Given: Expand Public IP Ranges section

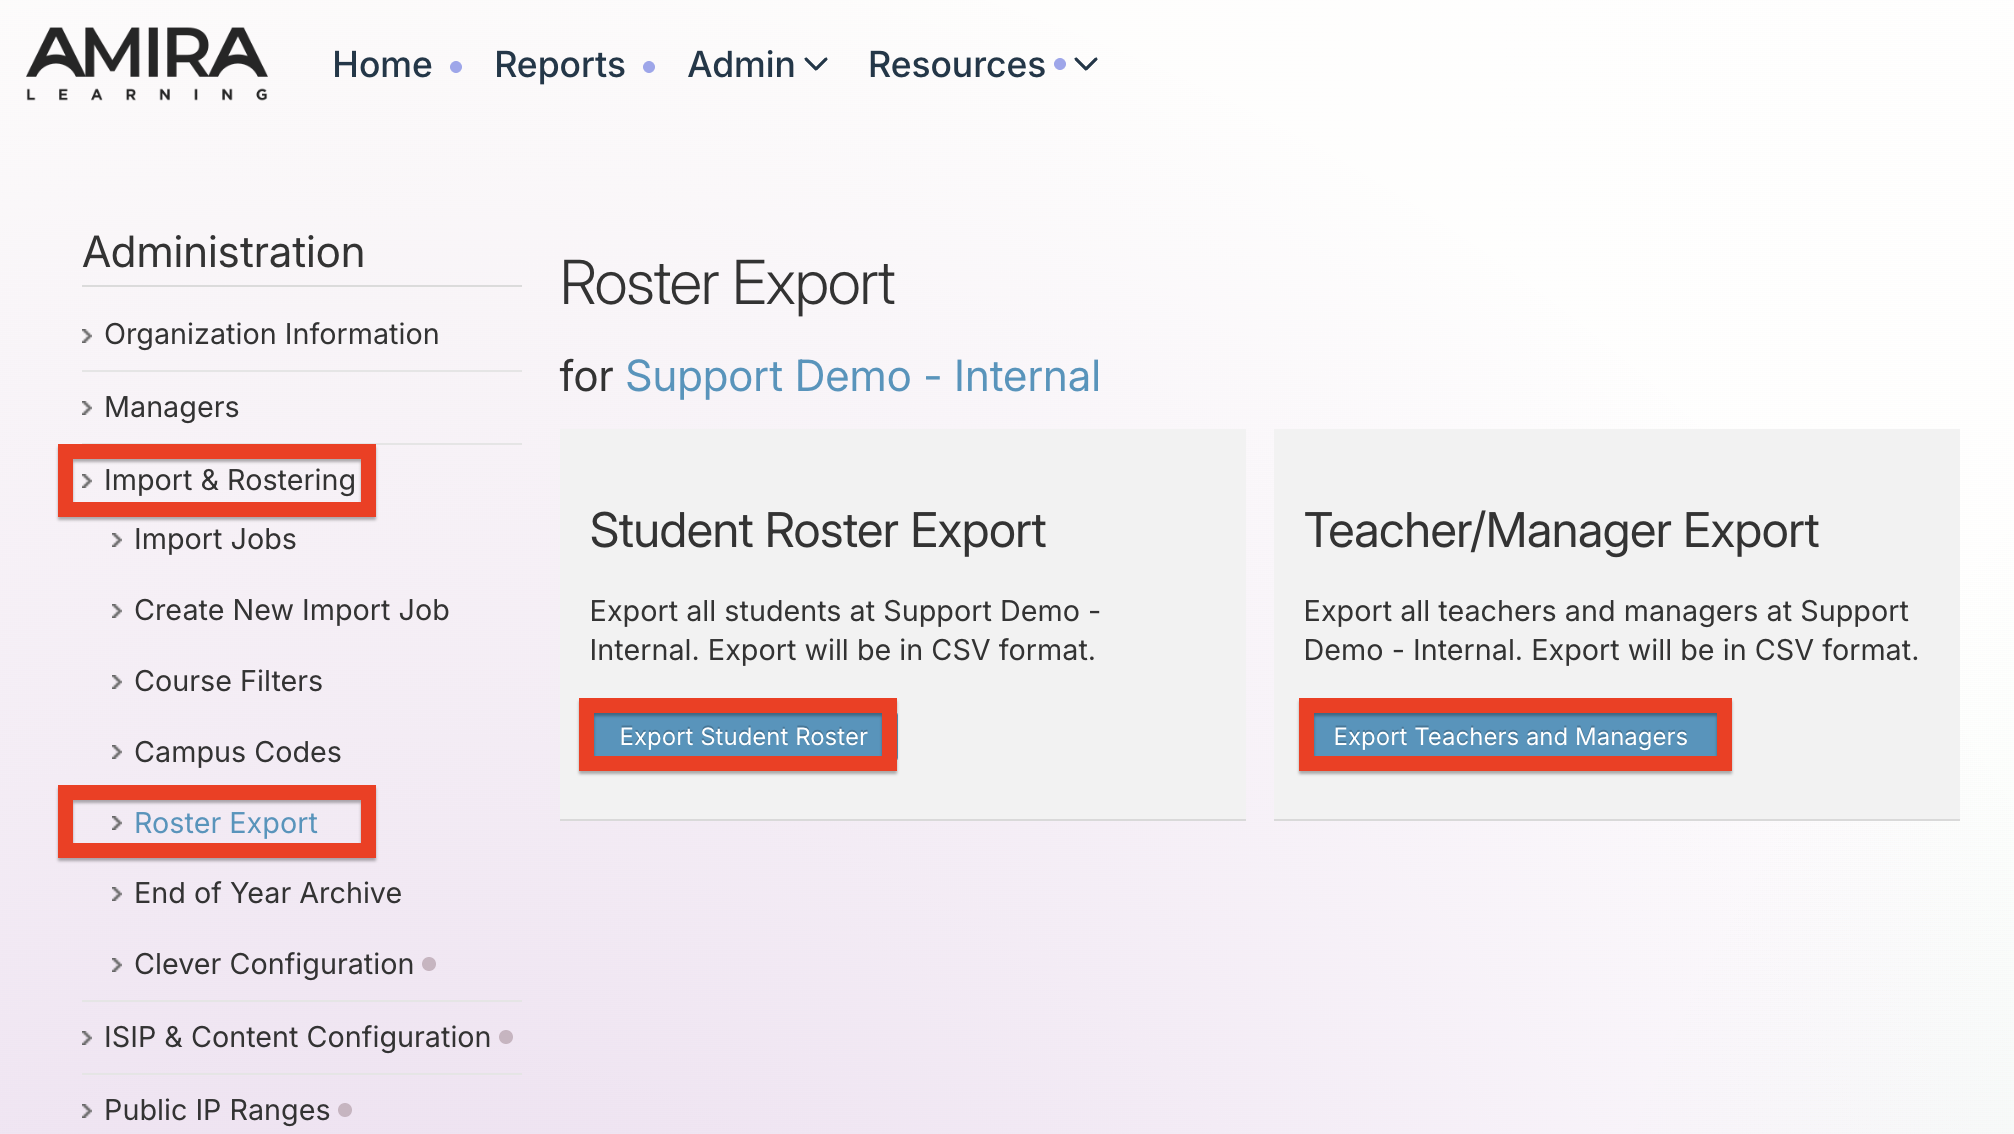Looking at the screenshot, I should 216,1110.
